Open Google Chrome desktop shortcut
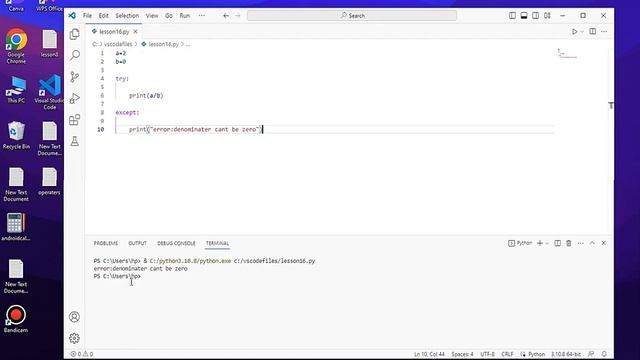The image size is (640, 360). click(16, 46)
